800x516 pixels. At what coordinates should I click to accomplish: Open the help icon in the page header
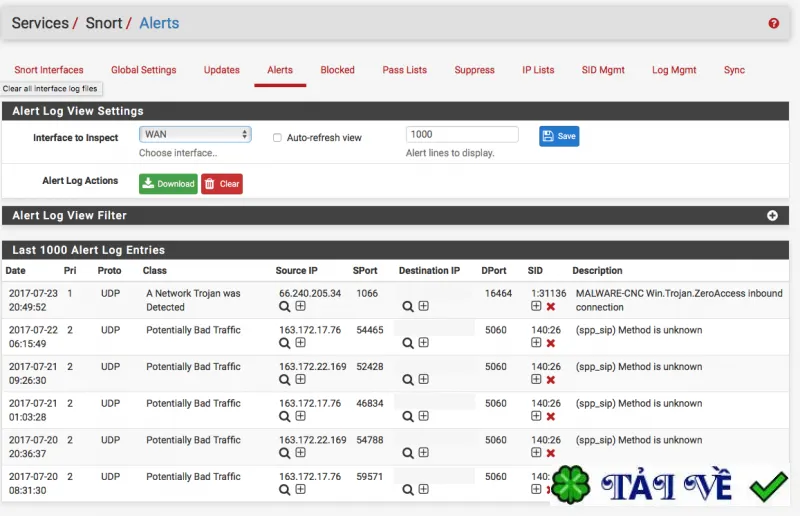(773, 23)
